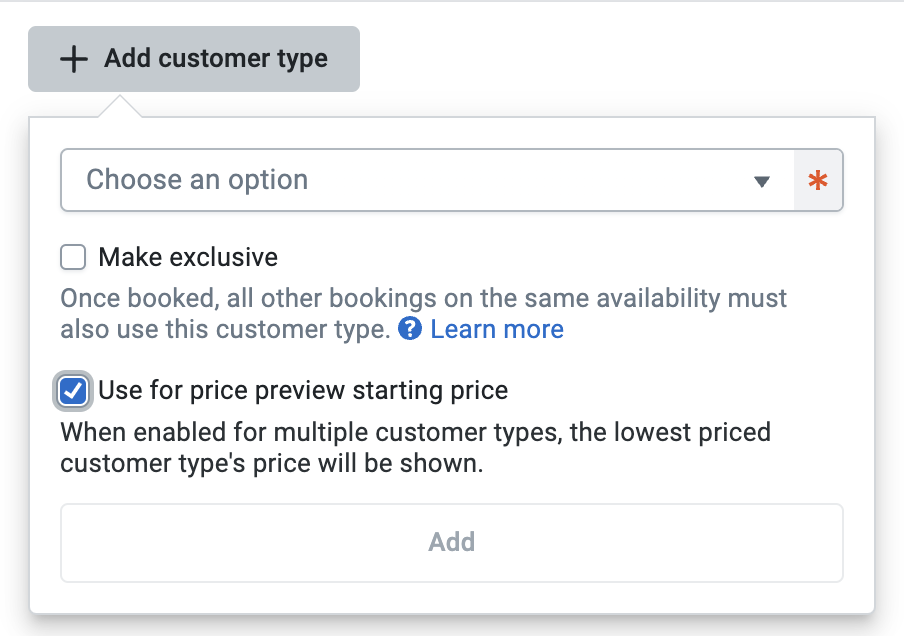Viewport: 904px width, 636px height.
Task: Uncheck Use for price preview starting price
Action: pos(73,390)
